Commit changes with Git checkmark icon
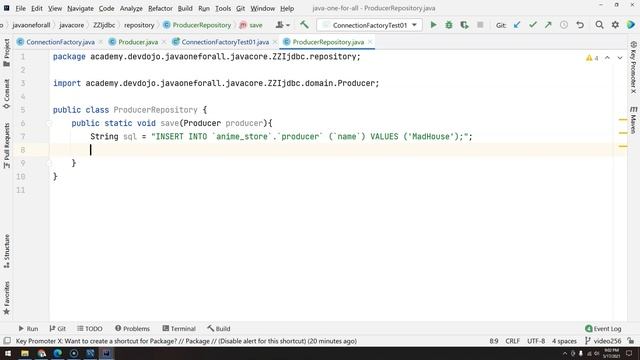Viewport: 640px width, 360px height. coord(533,25)
